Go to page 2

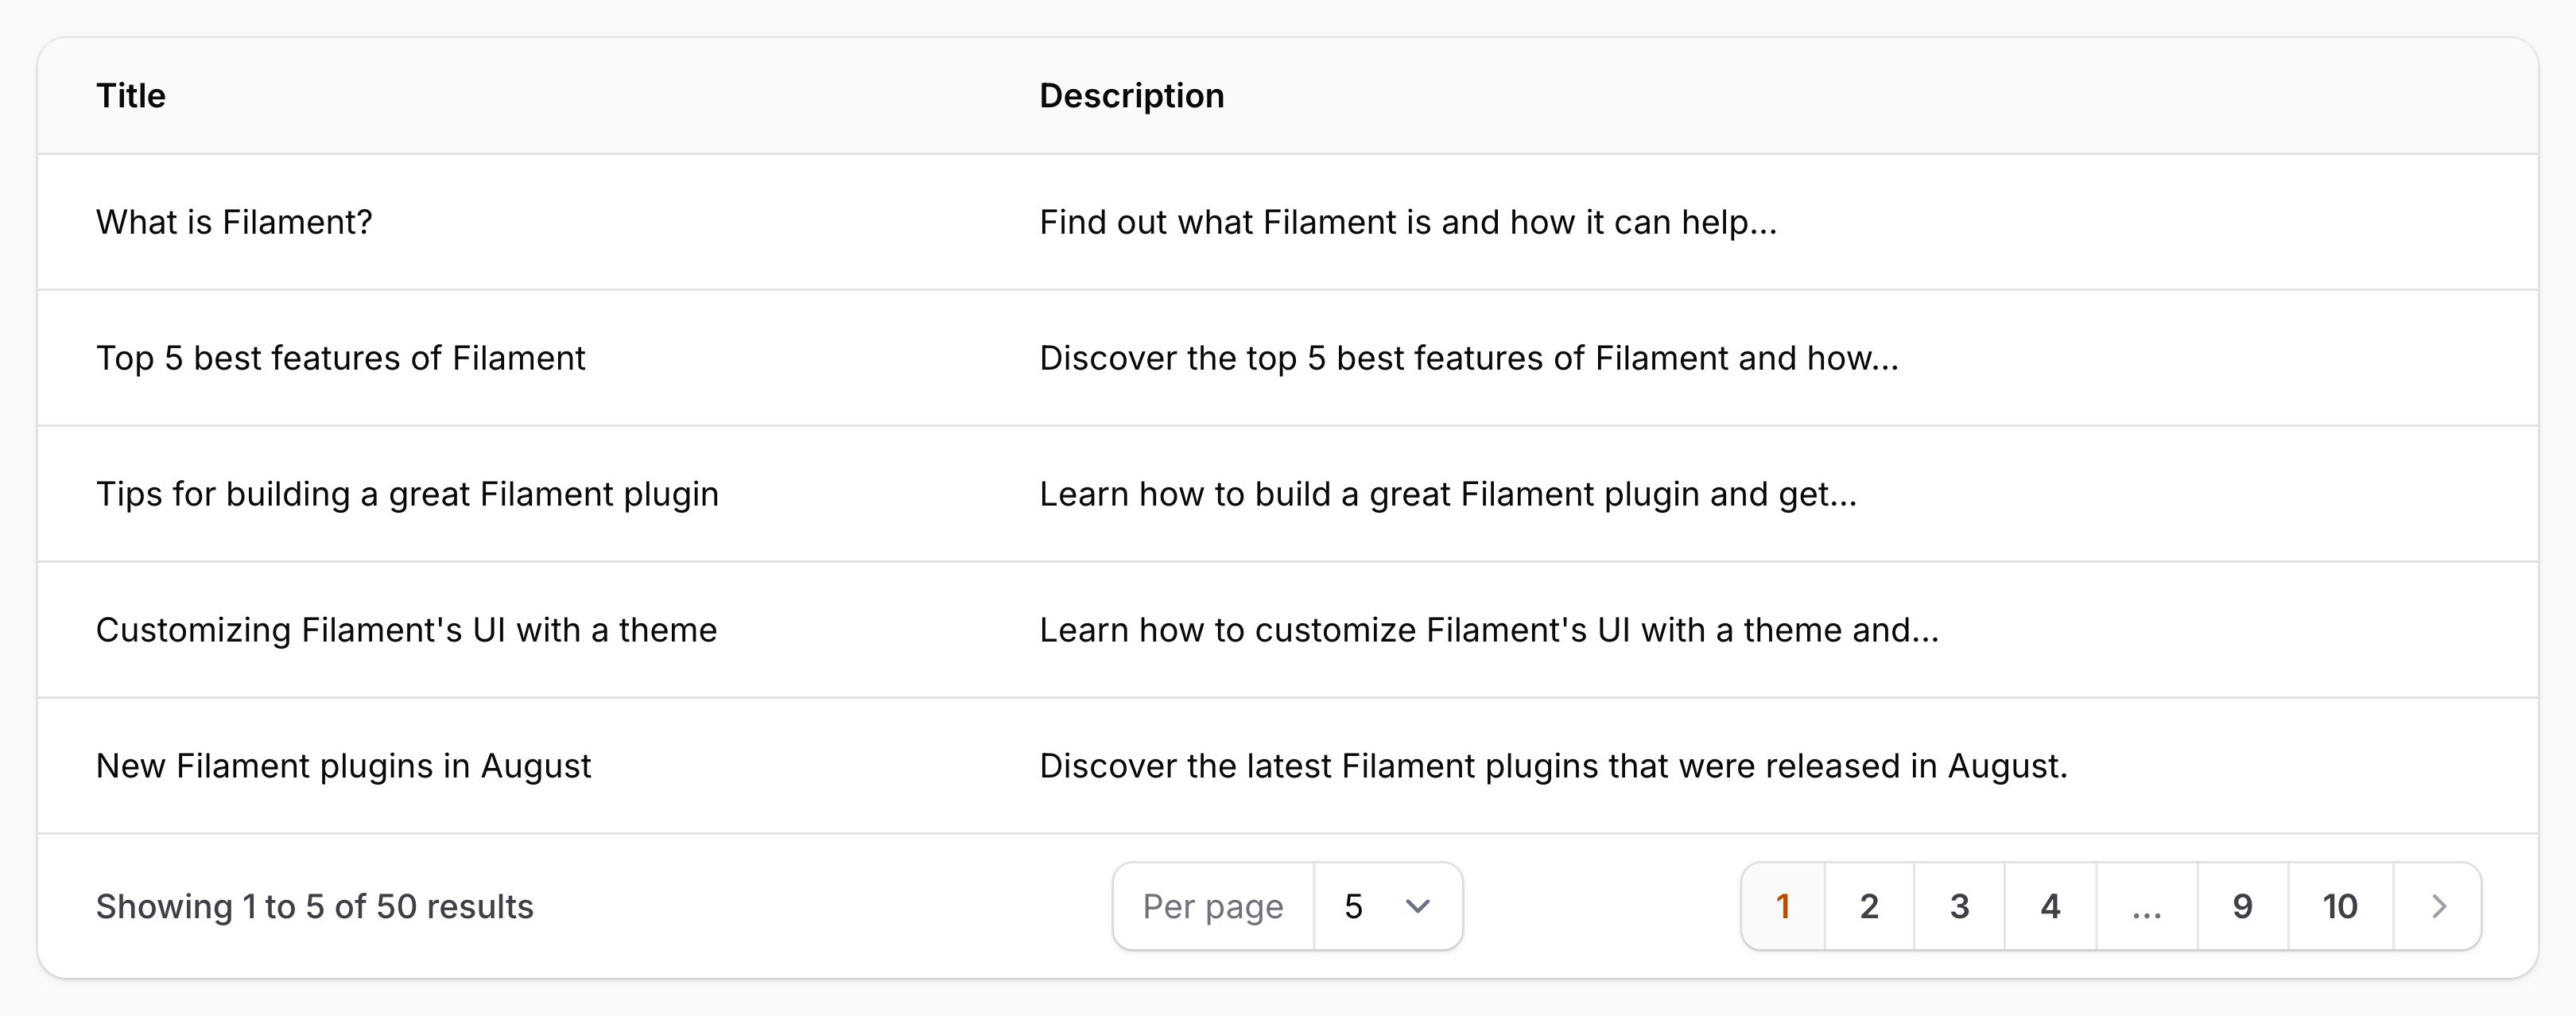coord(1869,906)
